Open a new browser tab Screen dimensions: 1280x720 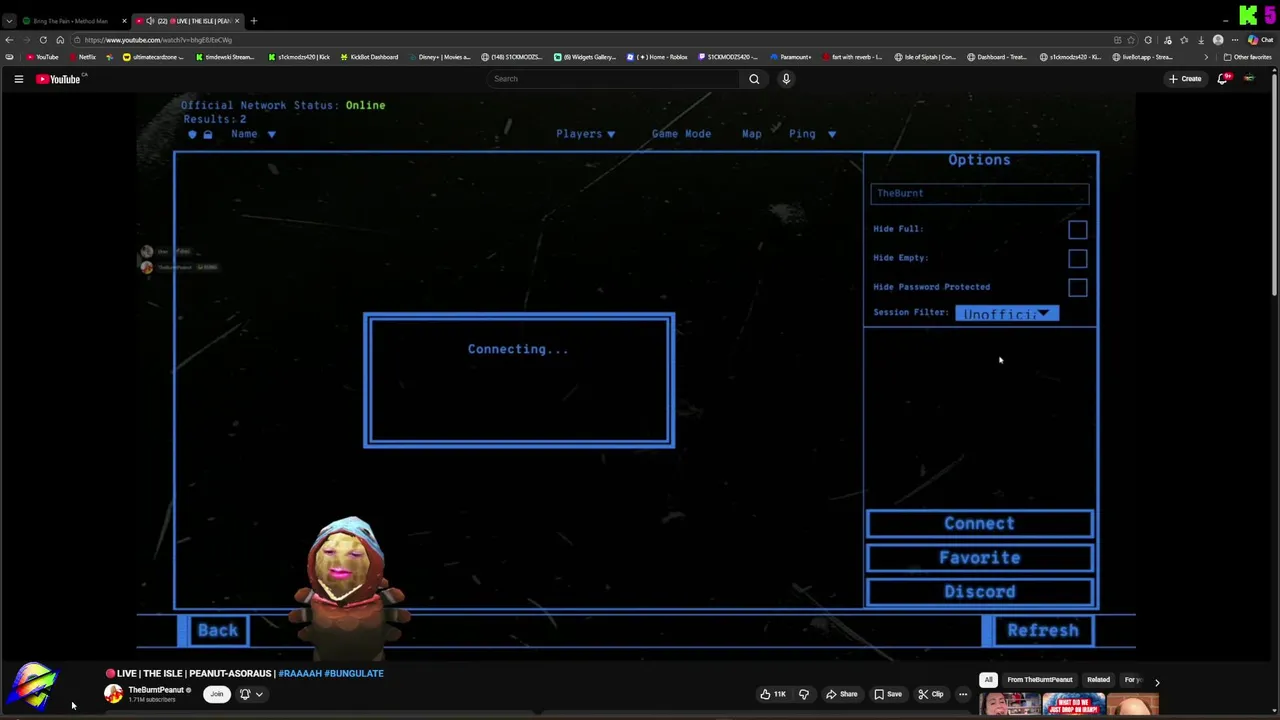[254, 20]
